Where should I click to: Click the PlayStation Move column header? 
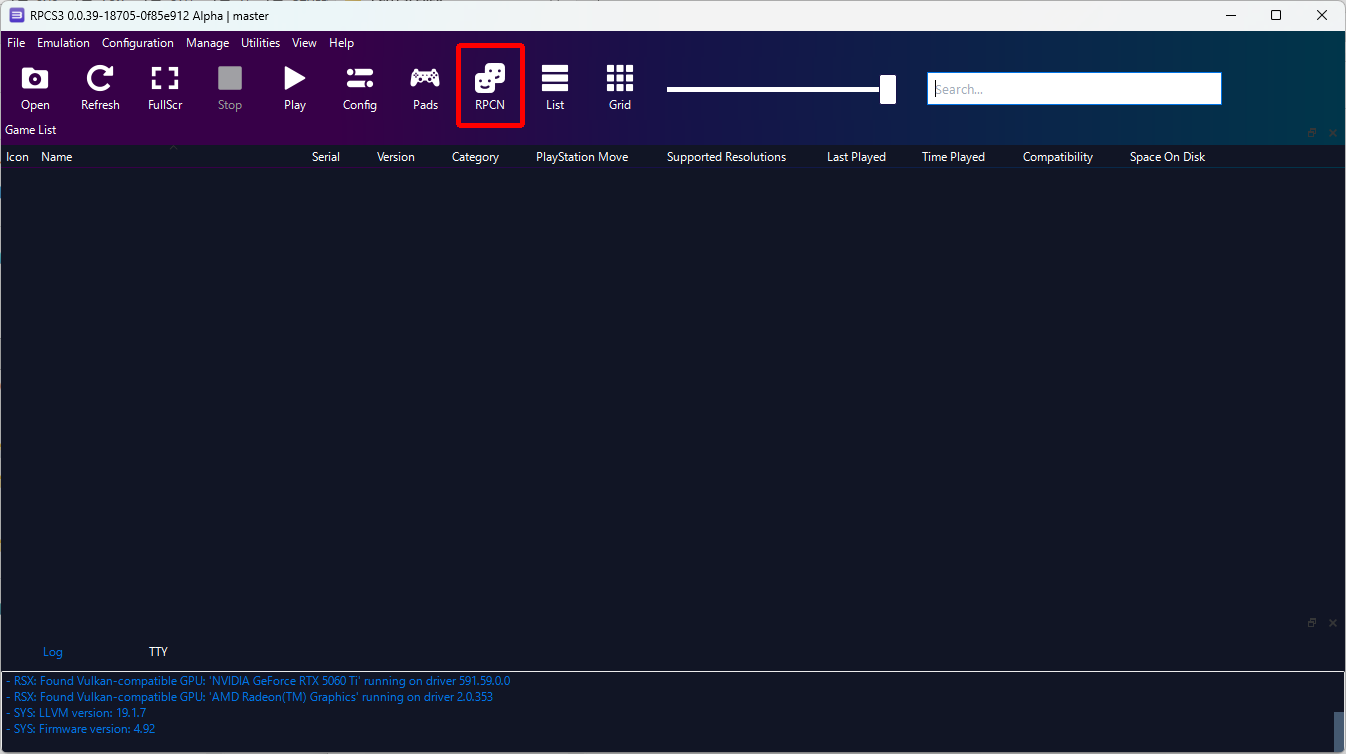coord(582,157)
